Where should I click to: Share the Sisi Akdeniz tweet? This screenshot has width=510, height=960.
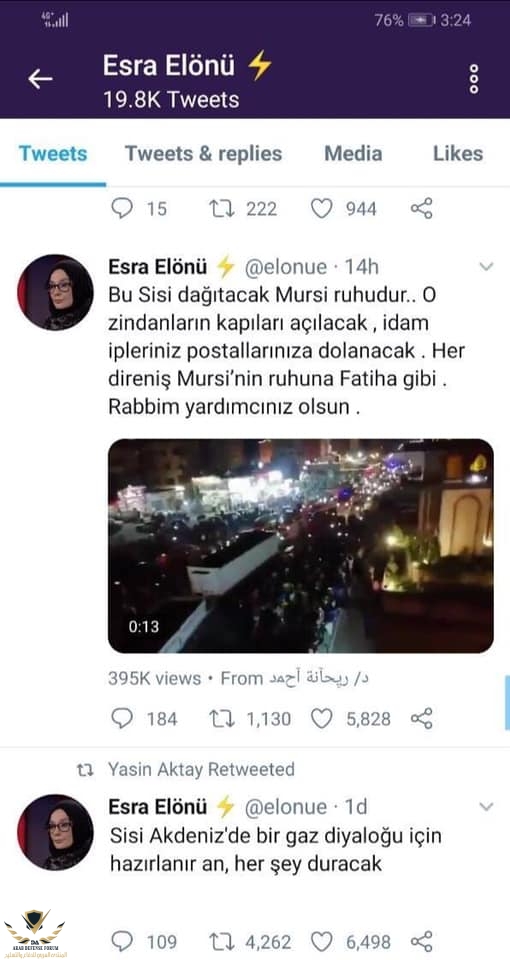coord(422,941)
